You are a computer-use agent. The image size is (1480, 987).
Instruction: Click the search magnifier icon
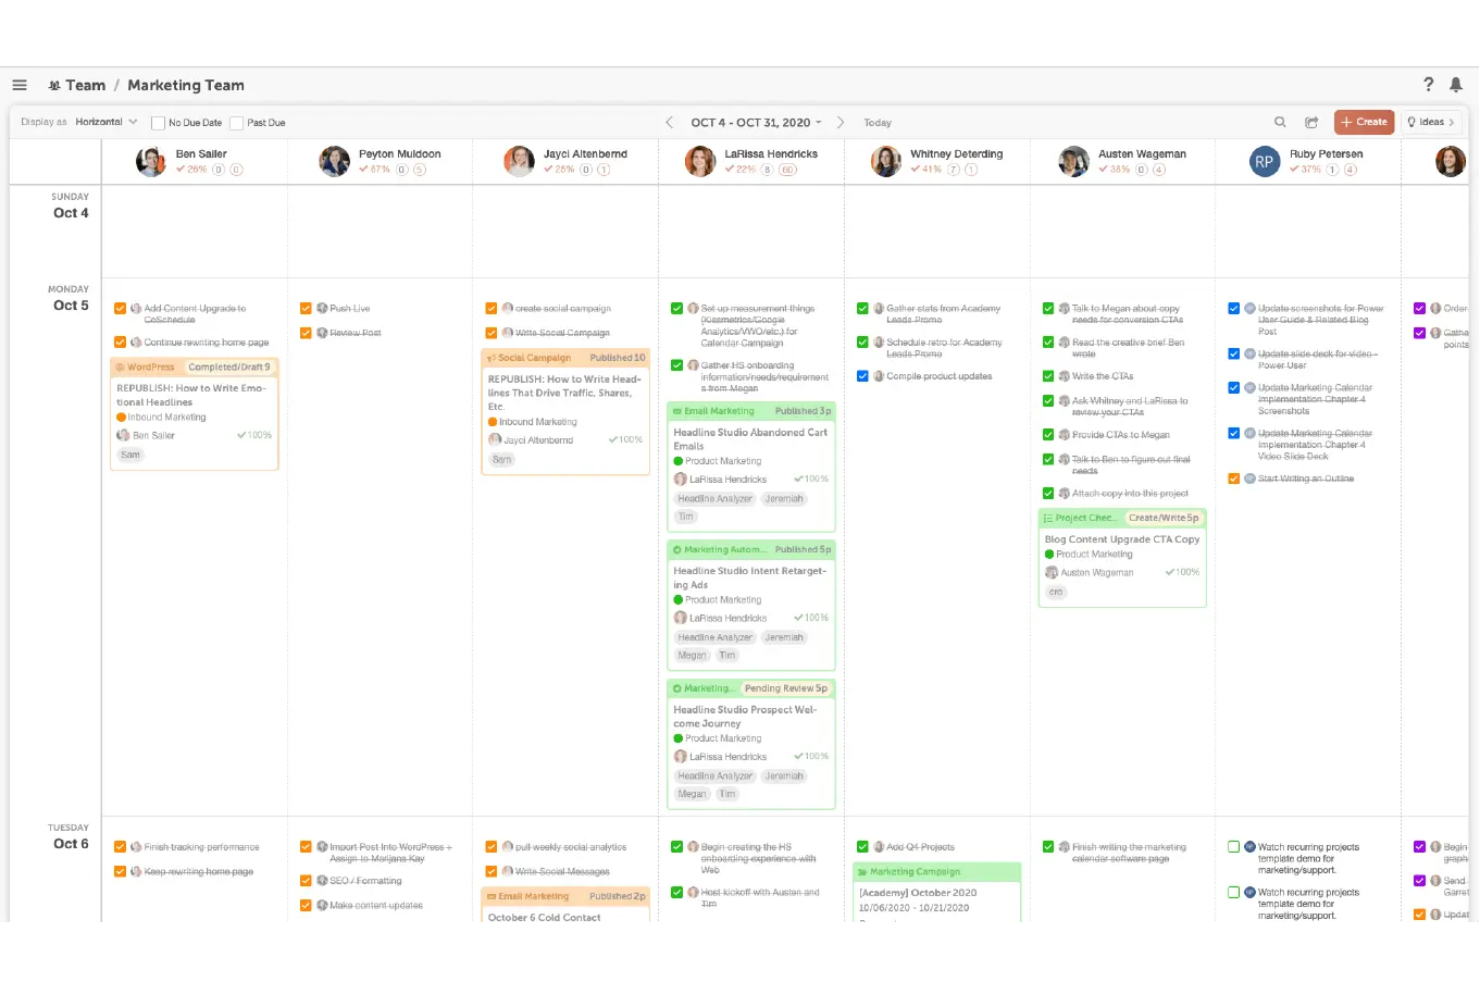1280,121
